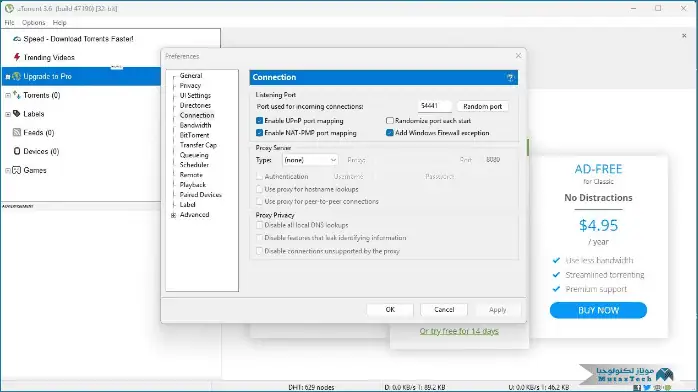This screenshot has width=698, height=392.
Task: Check Disable all local DNS lookups
Action: pyautogui.click(x=259, y=225)
